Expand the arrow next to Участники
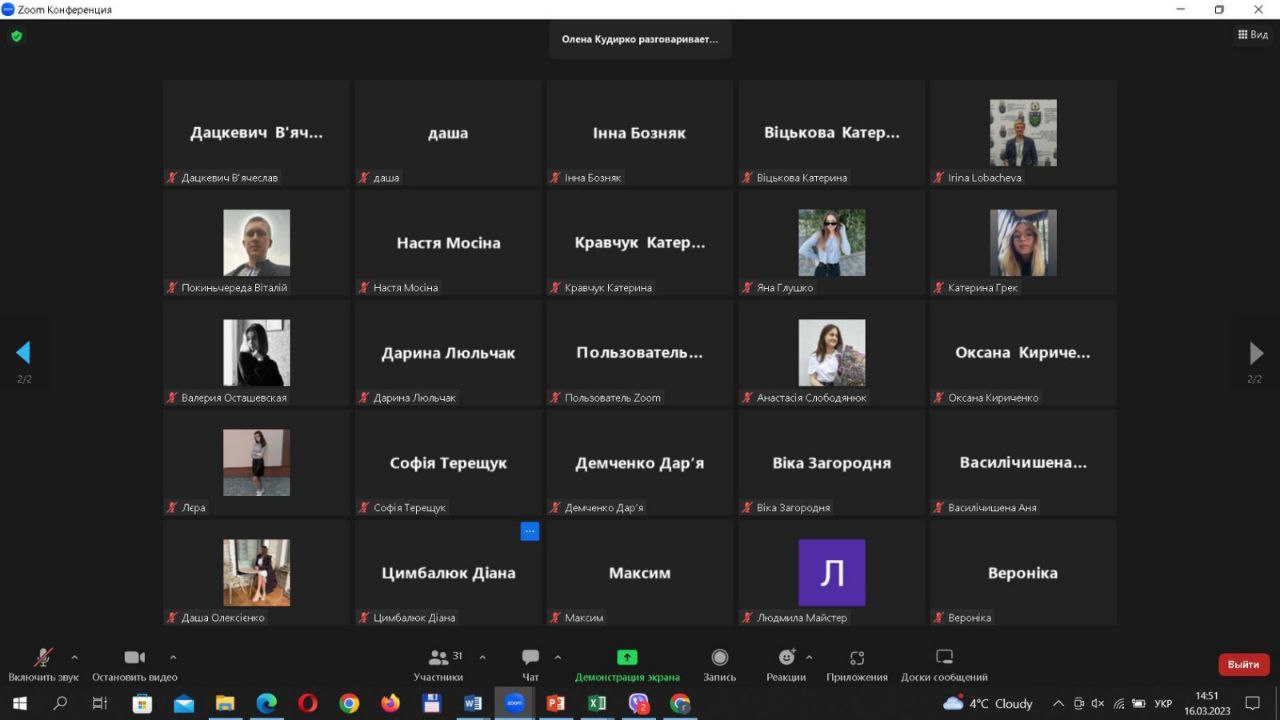 [483, 657]
